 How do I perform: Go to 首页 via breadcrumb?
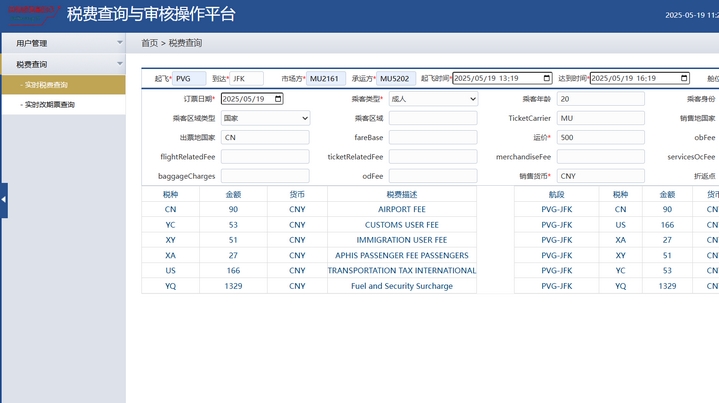coord(149,43)
